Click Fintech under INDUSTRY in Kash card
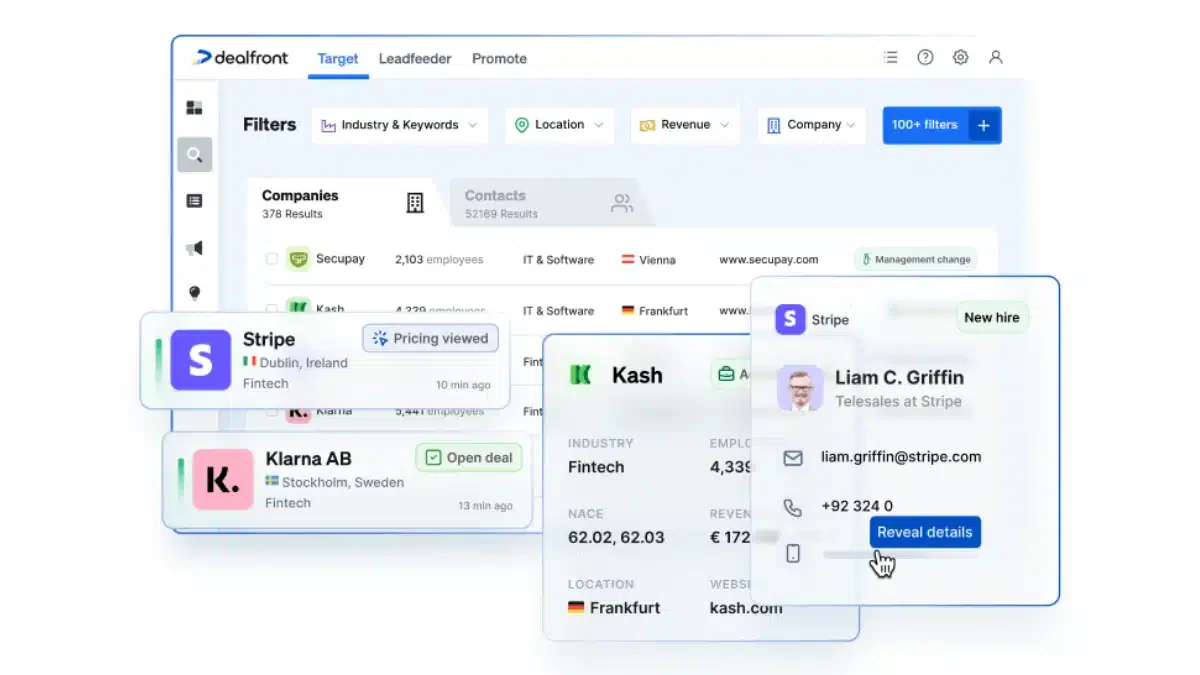 click(x=596, y=467)
